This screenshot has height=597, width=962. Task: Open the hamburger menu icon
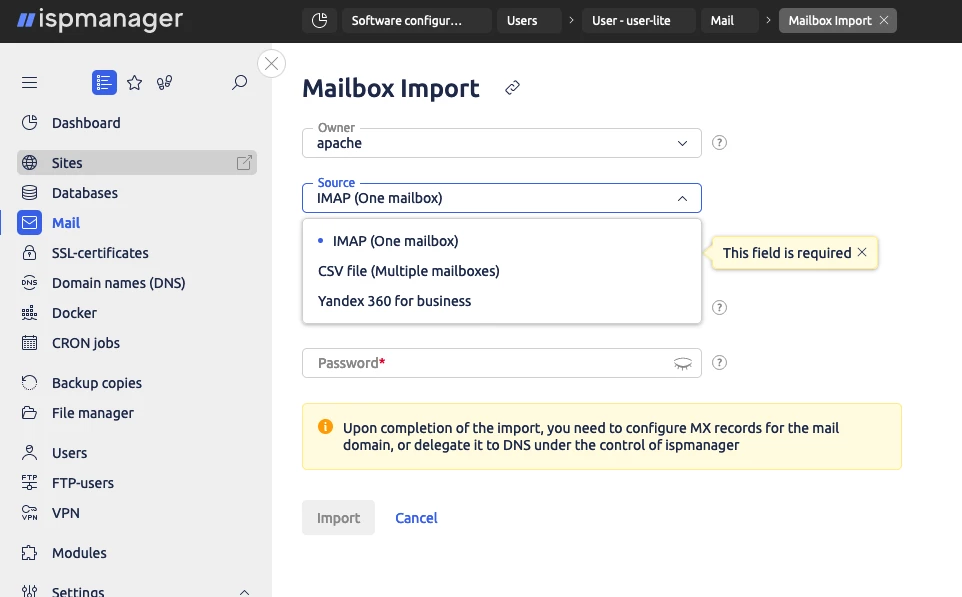29,82
